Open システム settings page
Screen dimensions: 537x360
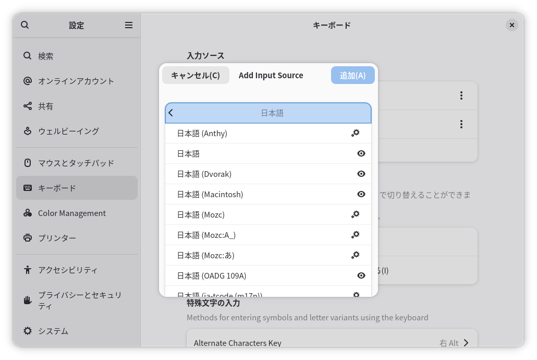pos(77,331)
